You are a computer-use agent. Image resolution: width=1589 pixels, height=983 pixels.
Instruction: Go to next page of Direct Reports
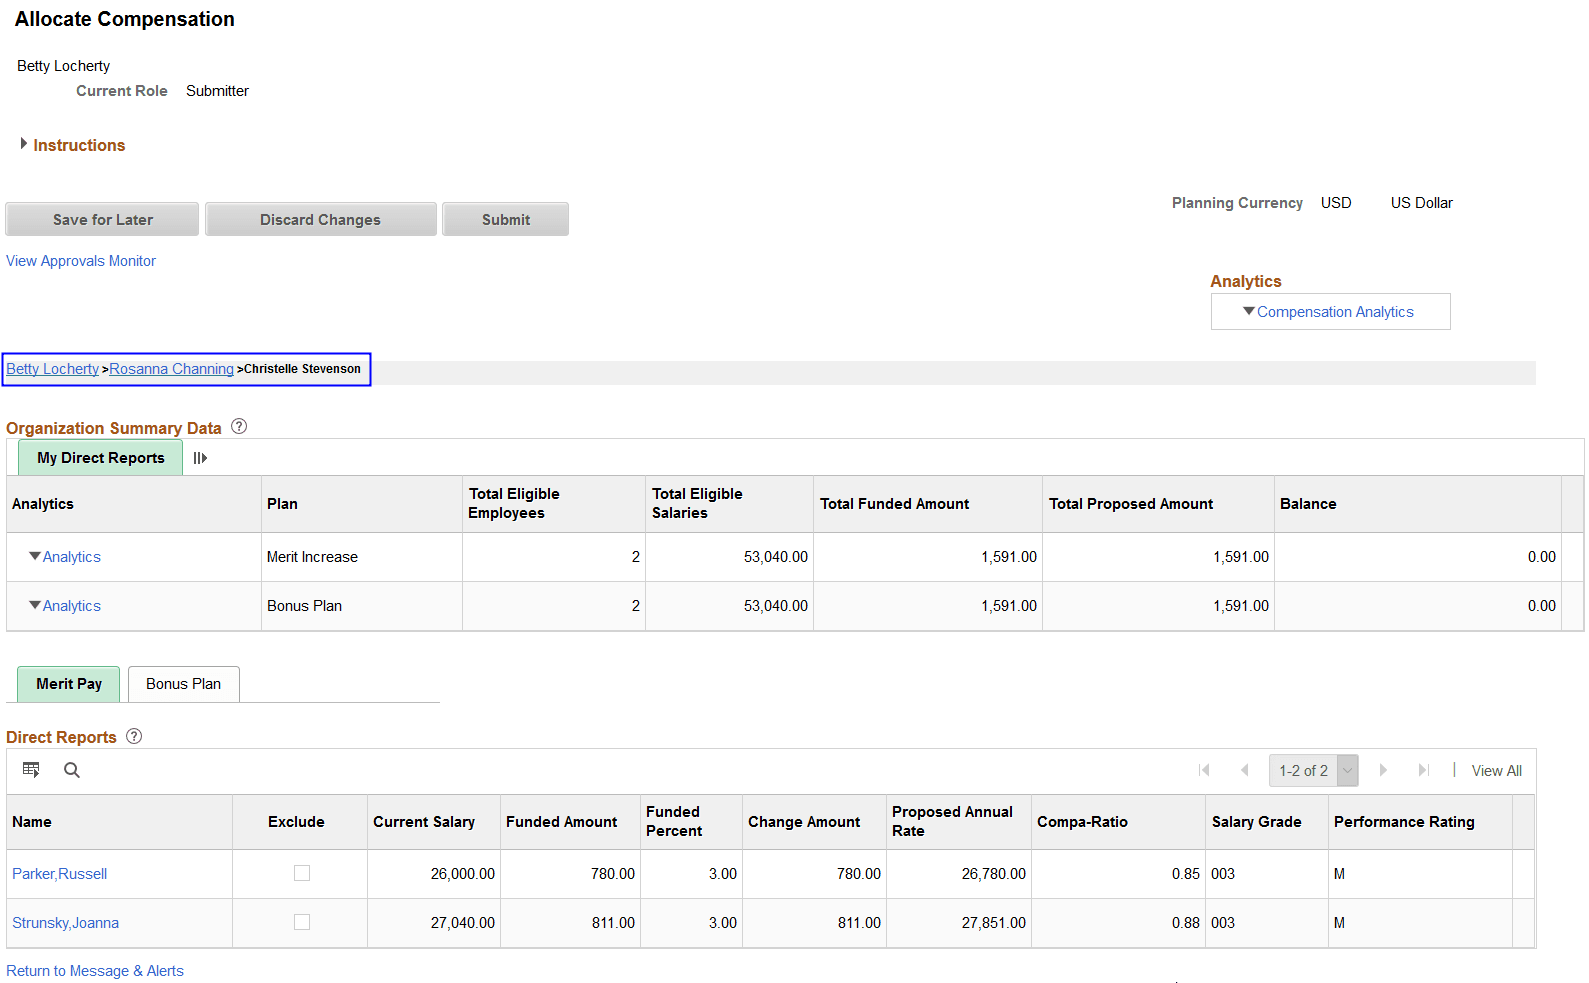point(1383,770)
